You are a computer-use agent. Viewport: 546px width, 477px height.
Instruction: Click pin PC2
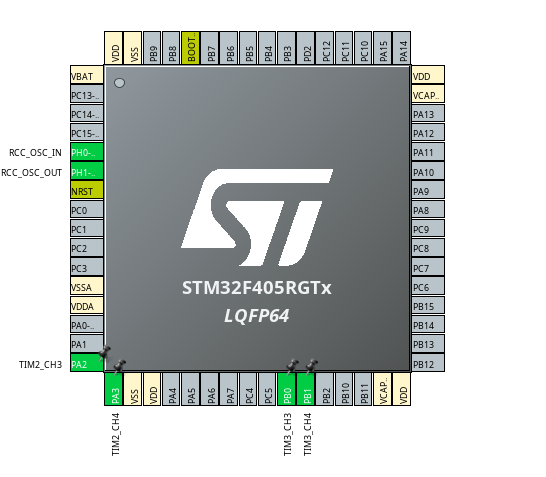87,248
